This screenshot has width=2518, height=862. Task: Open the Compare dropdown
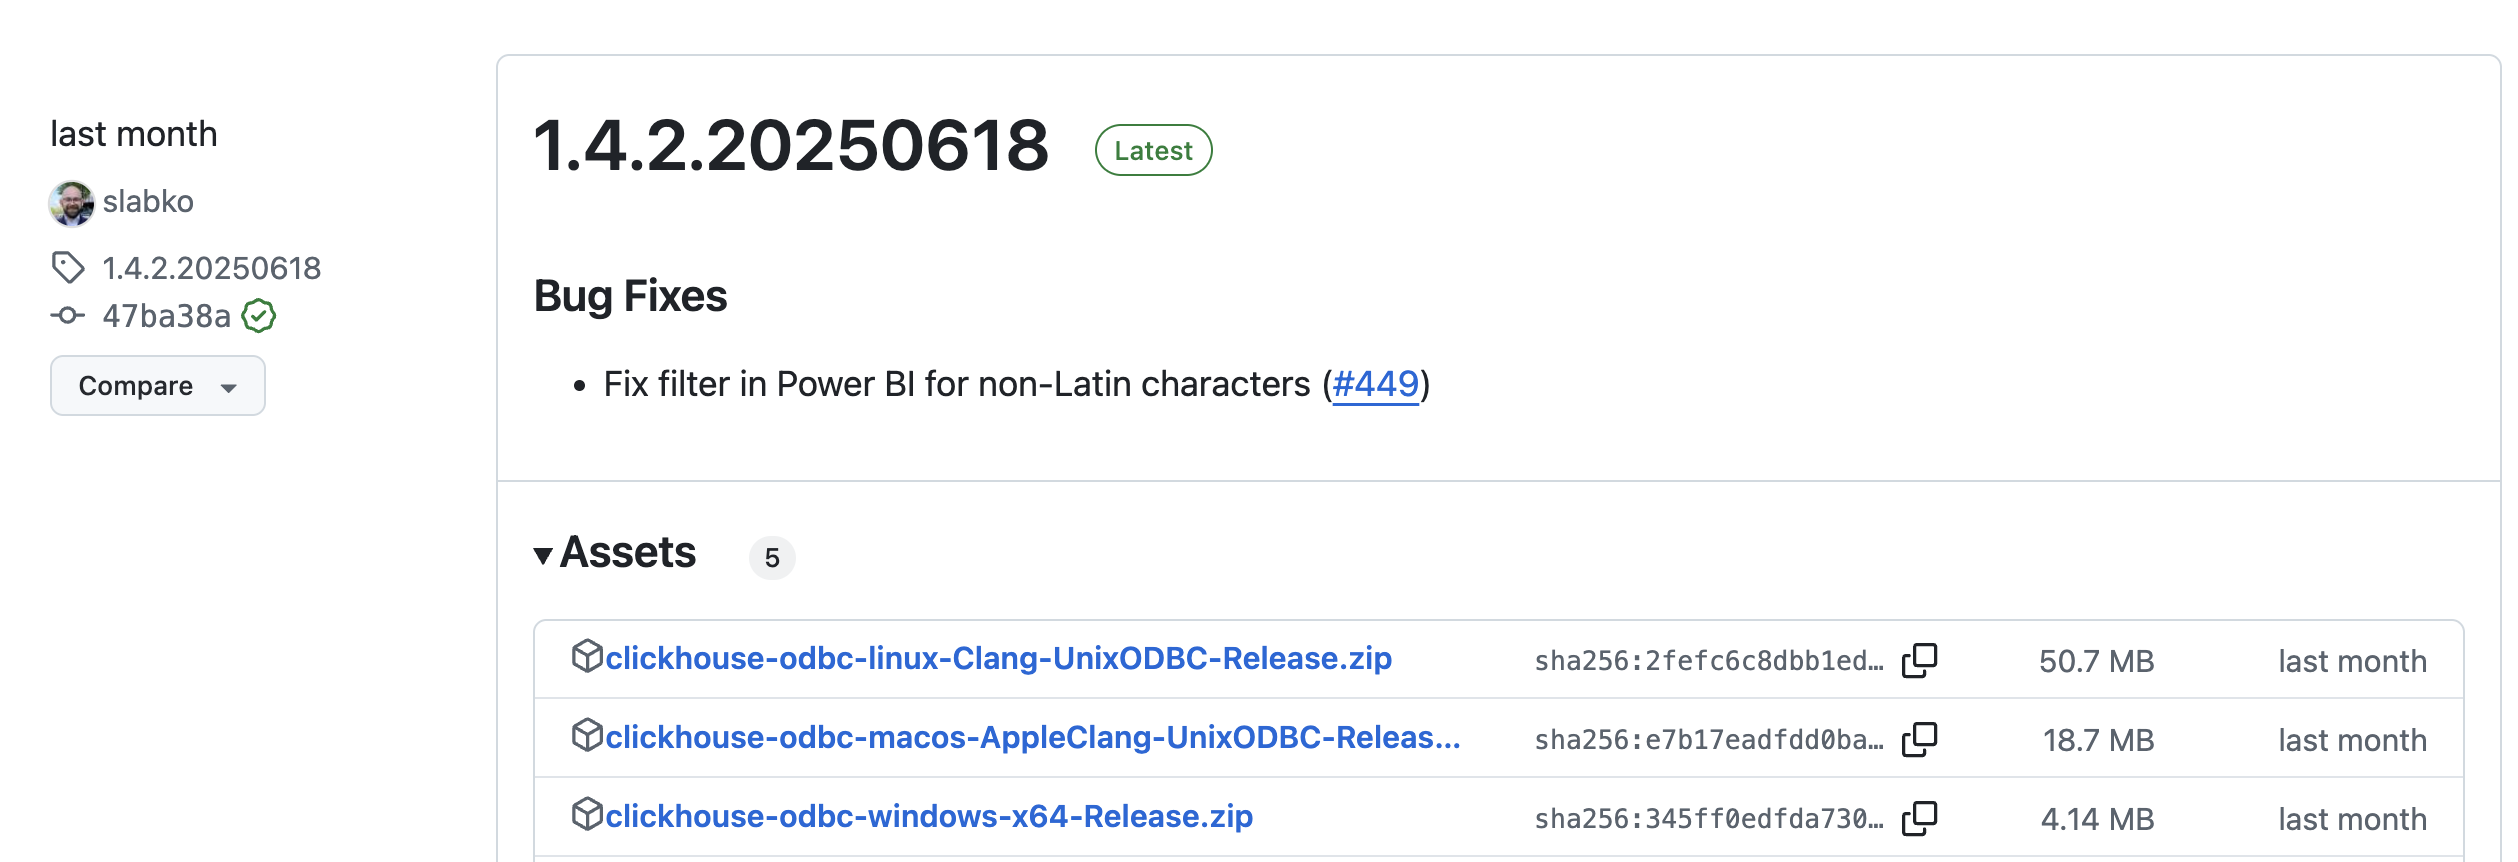click(x=158, y=386)
